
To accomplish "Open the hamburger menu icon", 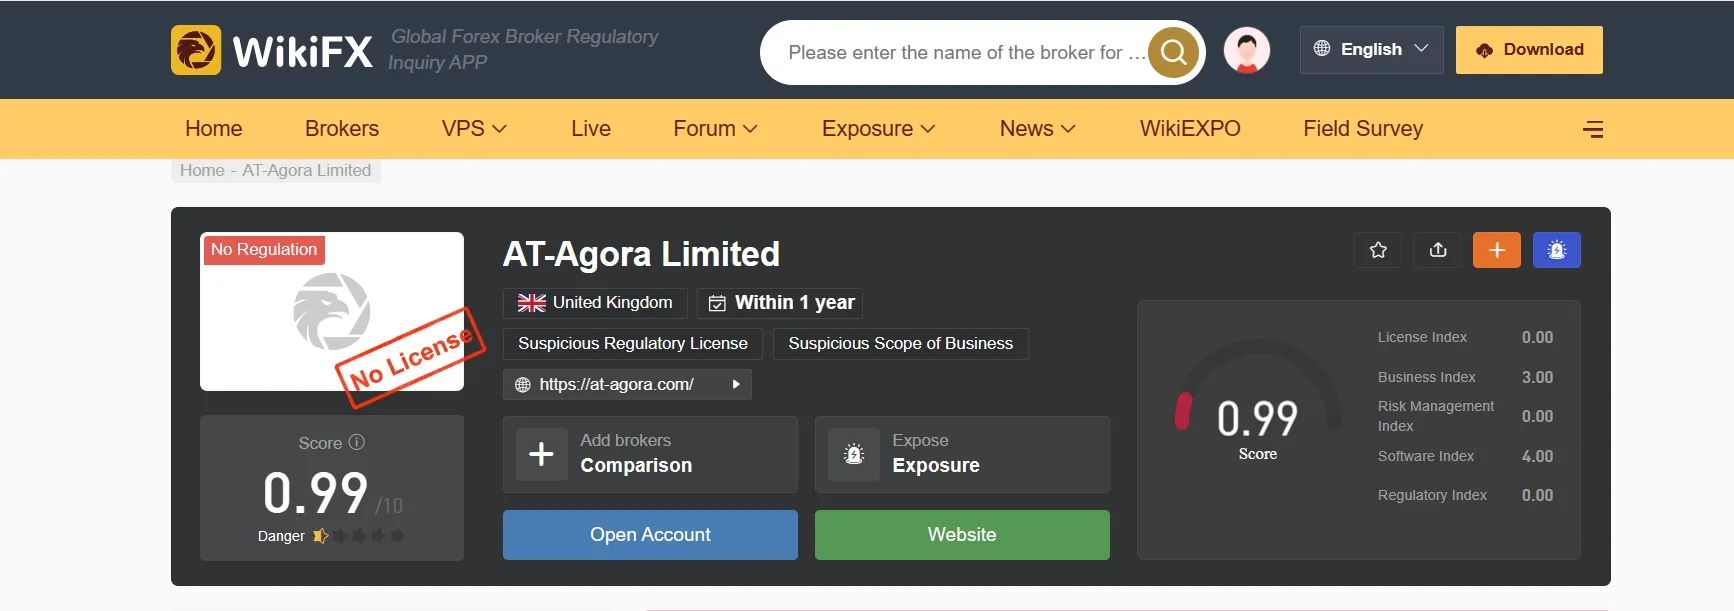I will [1593, 129].
